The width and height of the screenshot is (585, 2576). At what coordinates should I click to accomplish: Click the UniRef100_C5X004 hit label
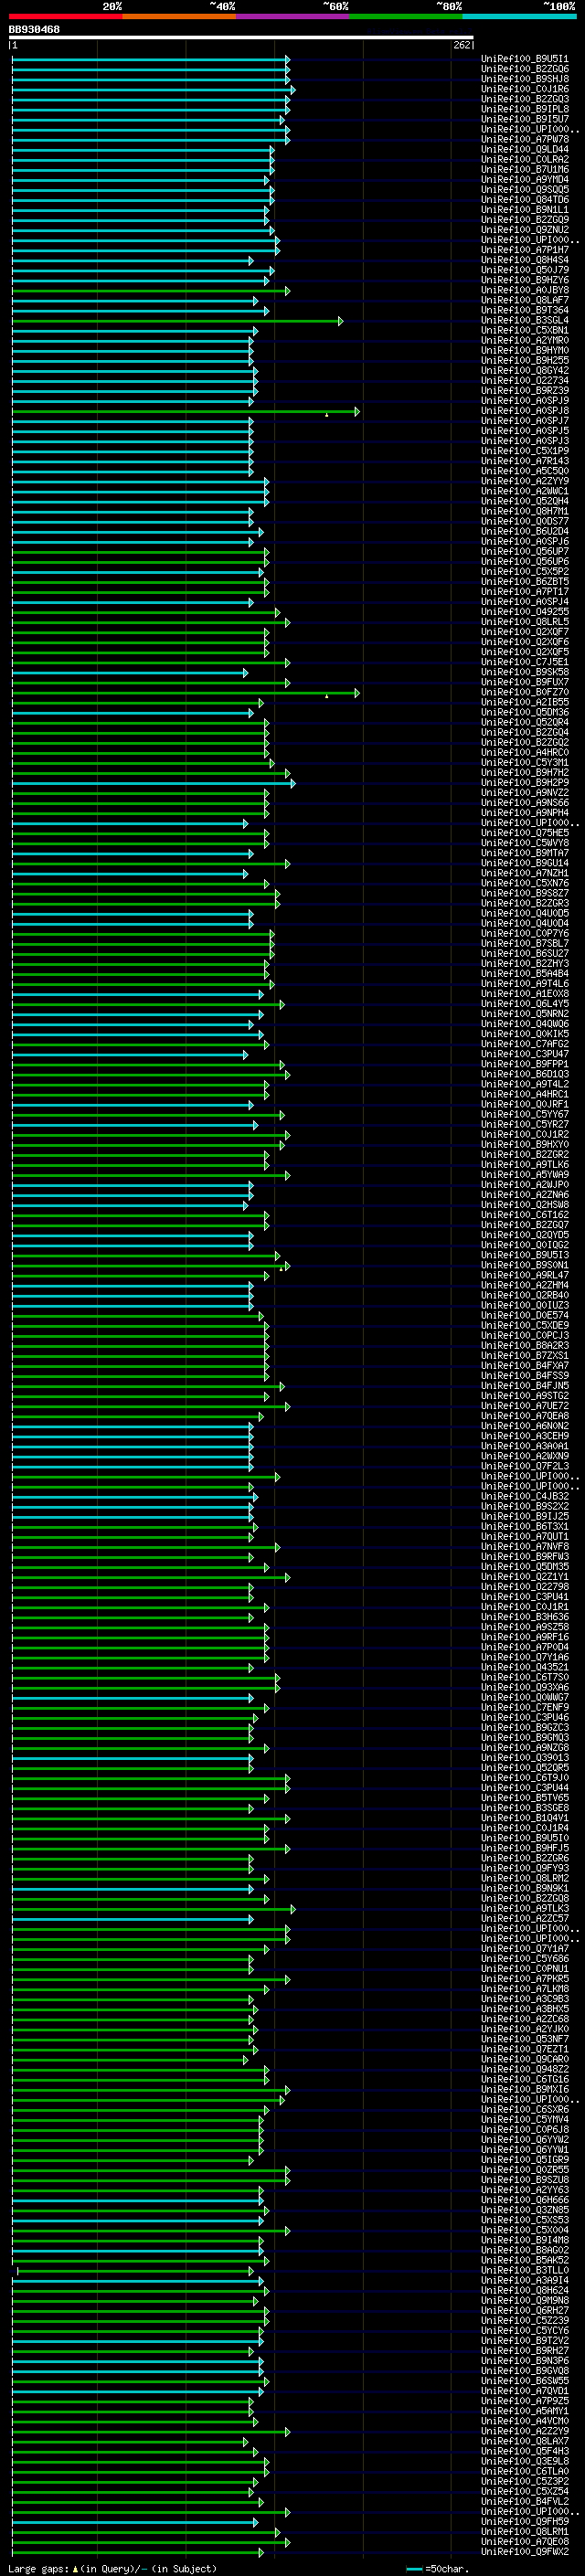coord(524,2229)
